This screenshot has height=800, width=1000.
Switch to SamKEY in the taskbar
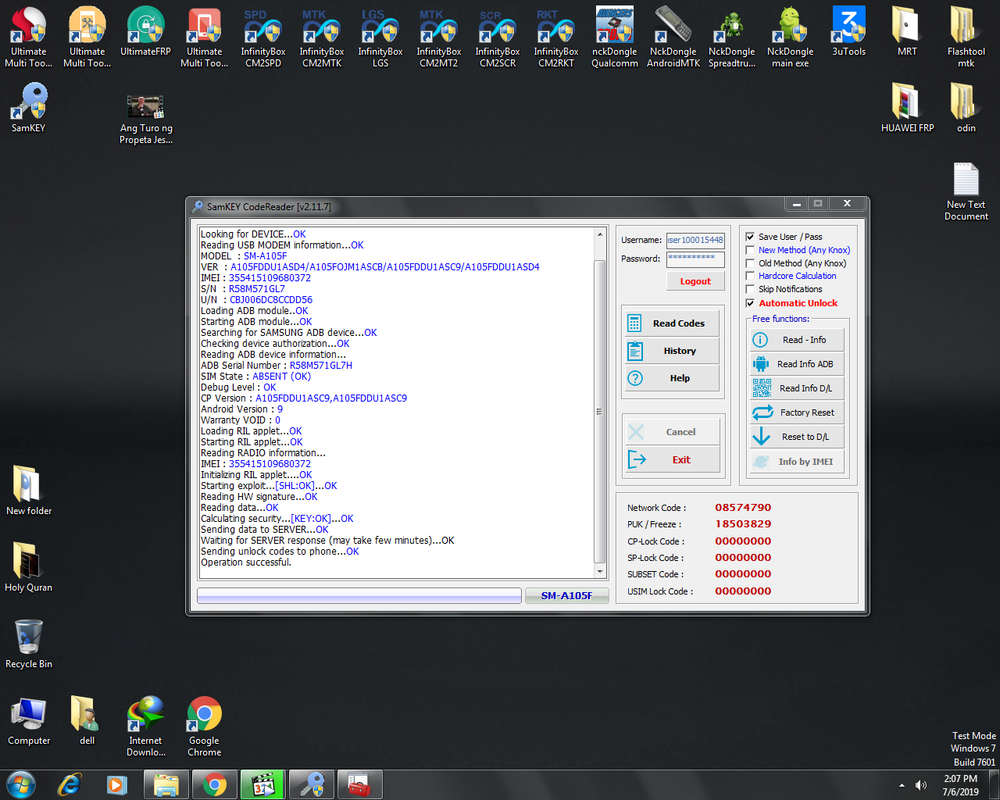pos(311,785)
